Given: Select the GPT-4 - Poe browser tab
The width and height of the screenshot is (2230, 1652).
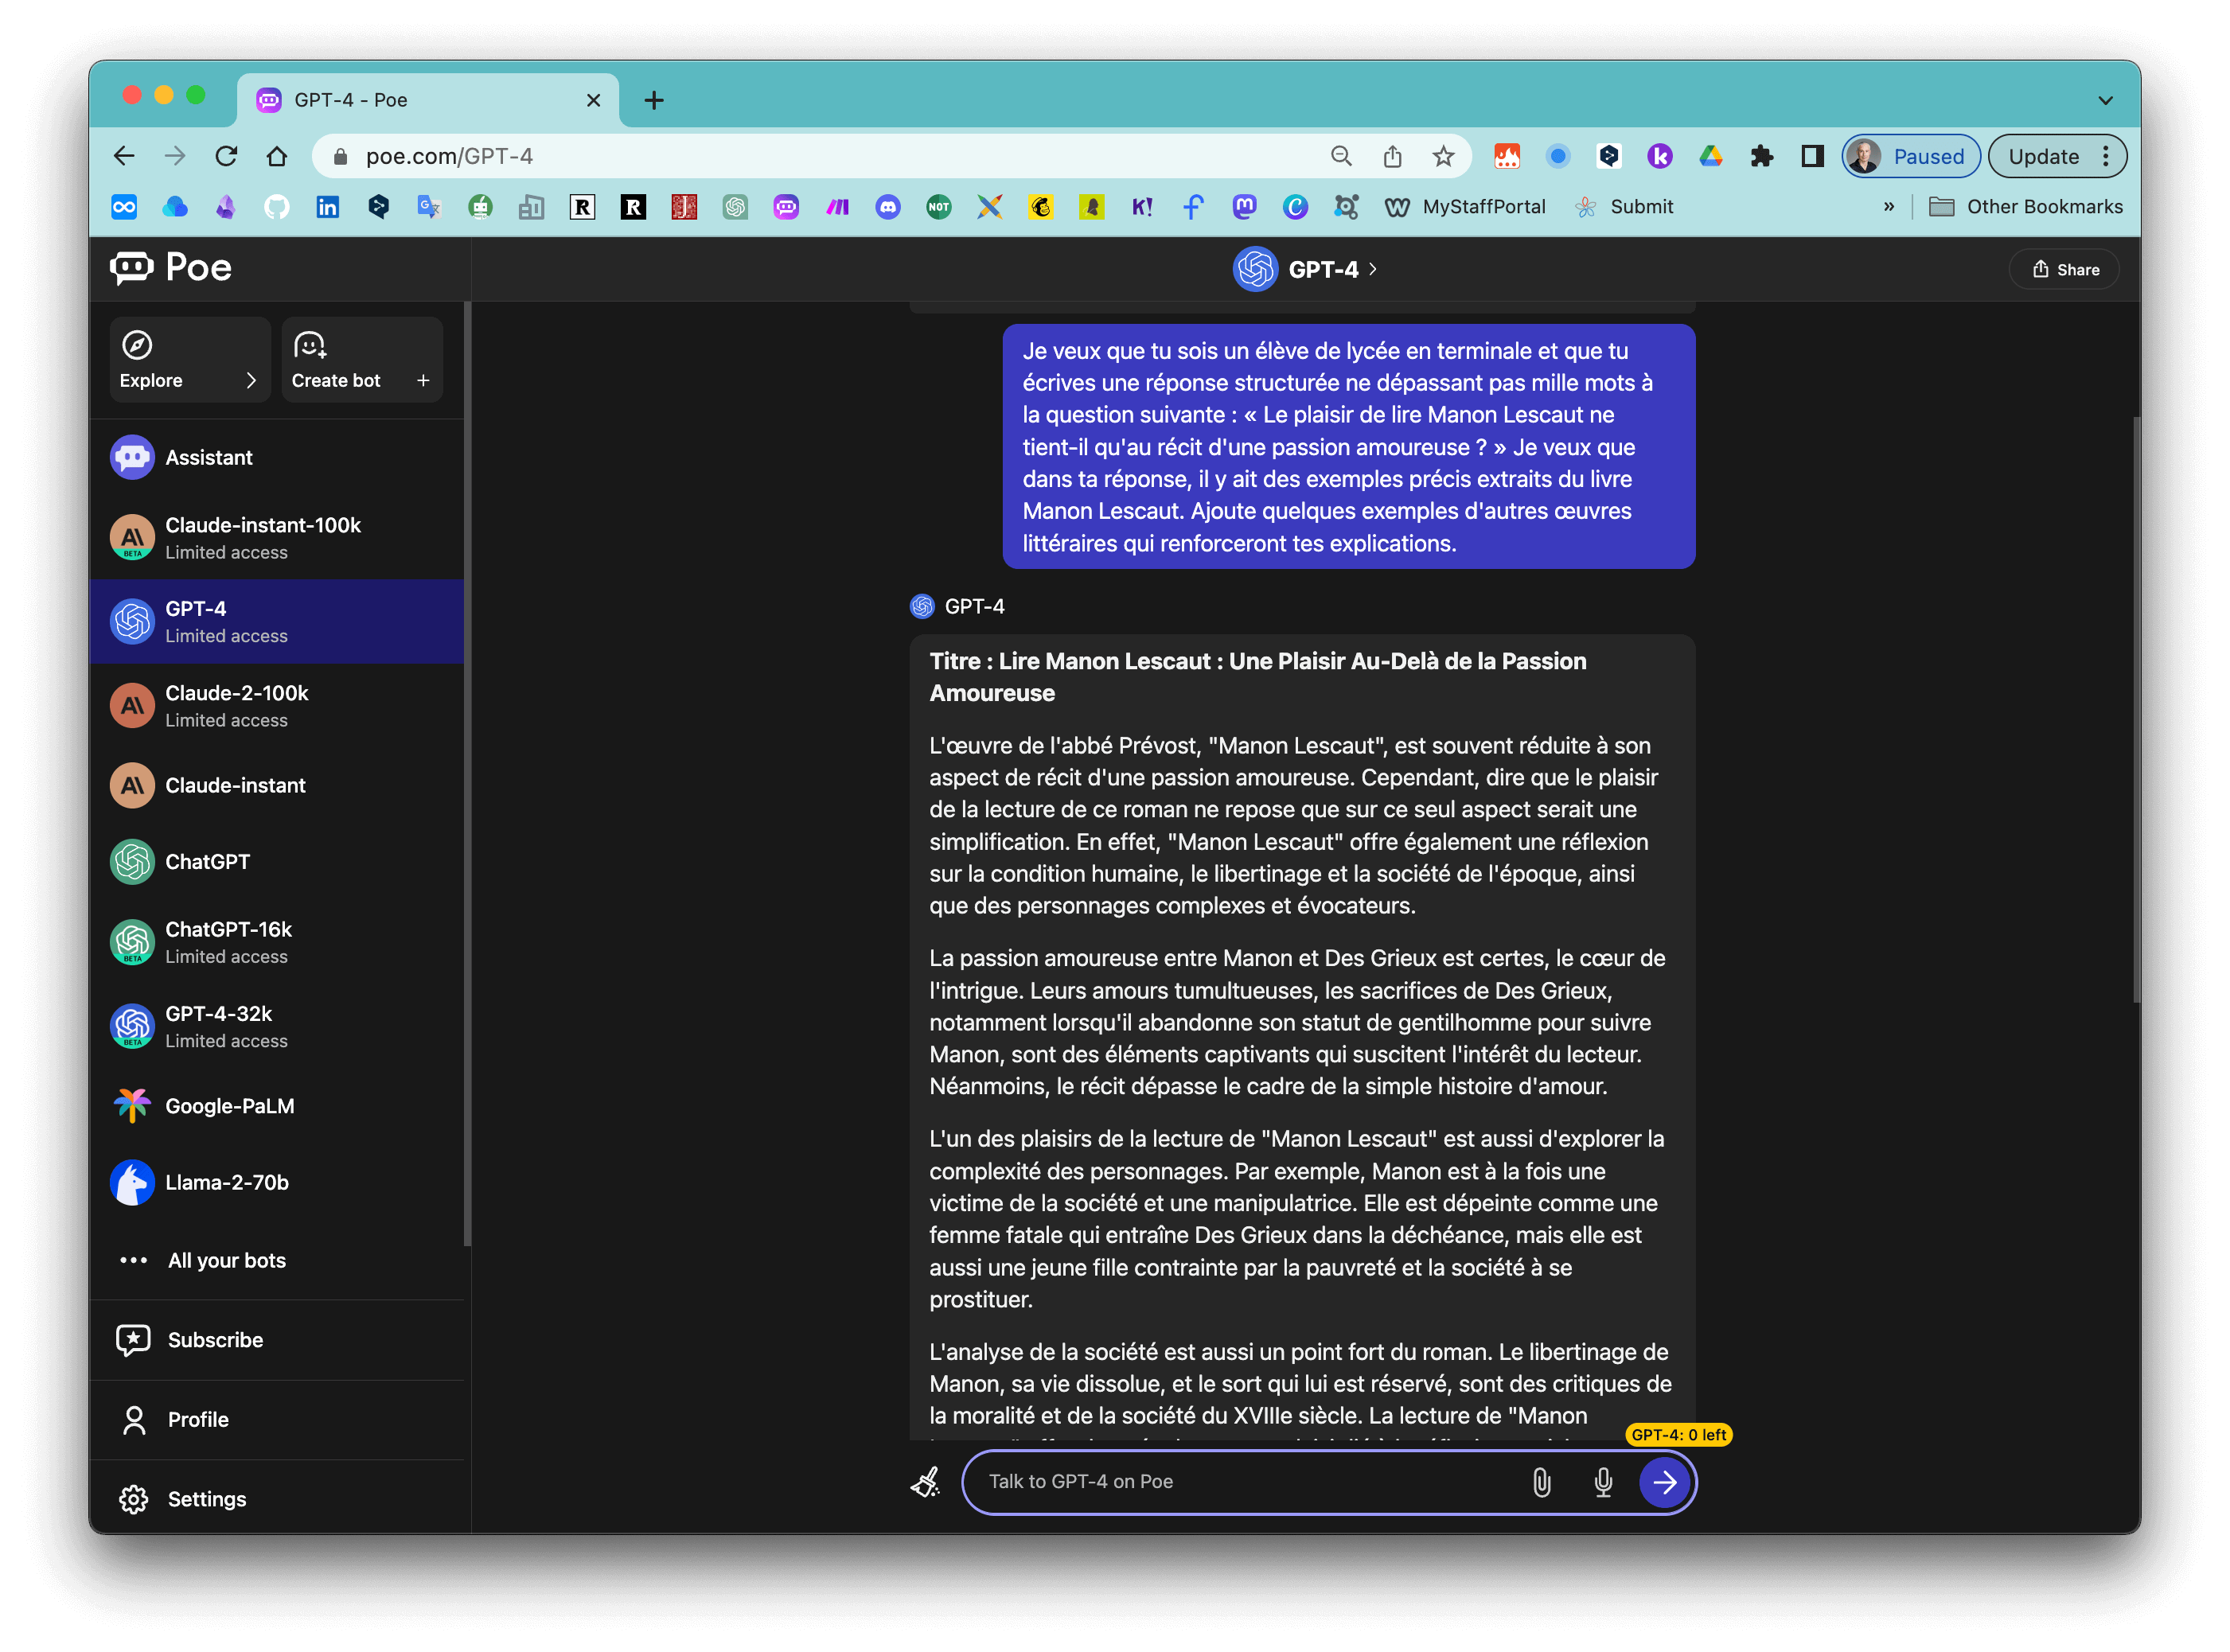Looking at the screenshot, I should coord(428,100).
